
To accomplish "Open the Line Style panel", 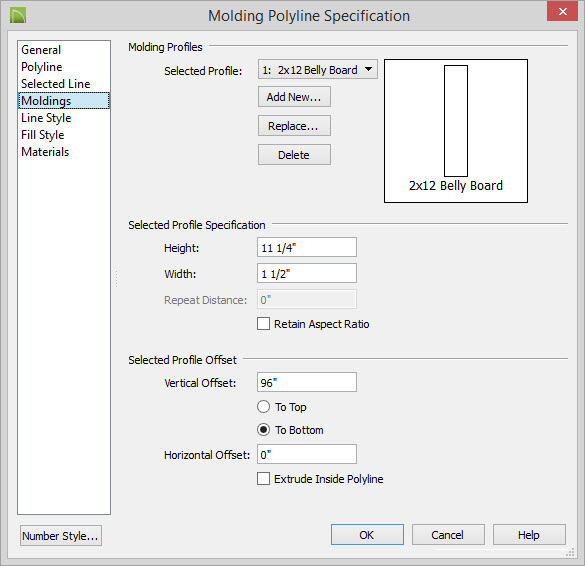I will (x=46, y=118).
